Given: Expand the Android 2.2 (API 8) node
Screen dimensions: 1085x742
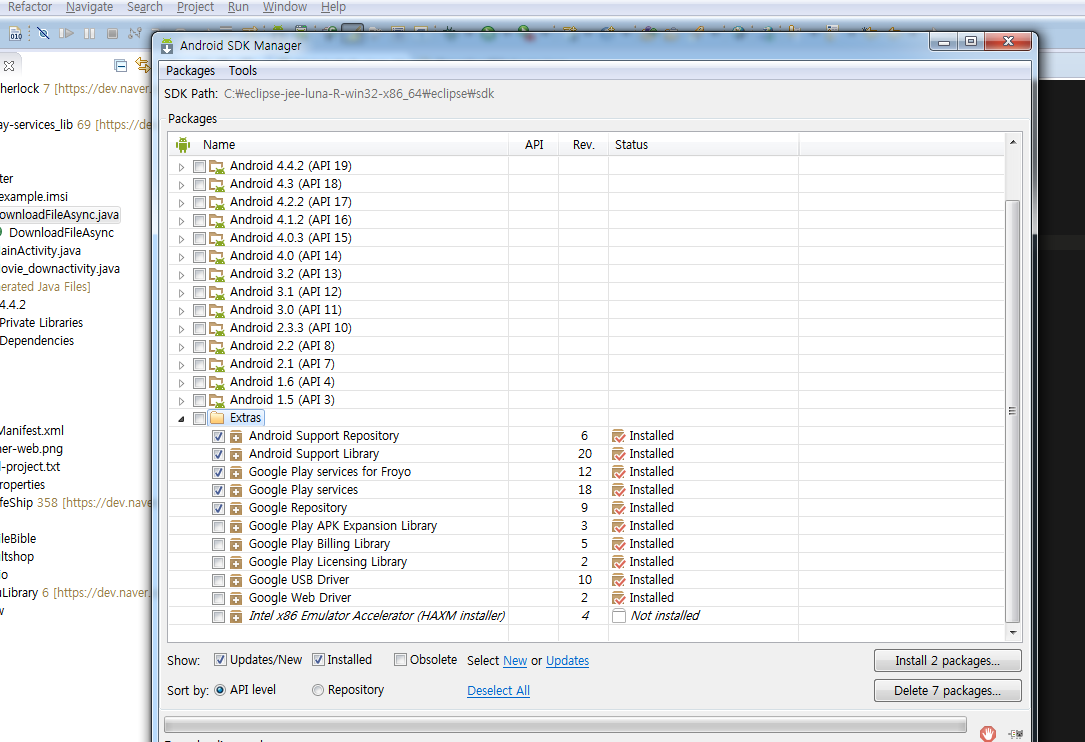Looking at the screenshot, I should point(181,347).
